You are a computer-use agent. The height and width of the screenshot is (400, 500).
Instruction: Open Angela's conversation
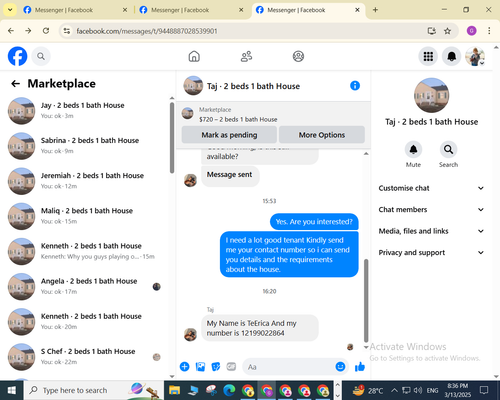(86, 286)
